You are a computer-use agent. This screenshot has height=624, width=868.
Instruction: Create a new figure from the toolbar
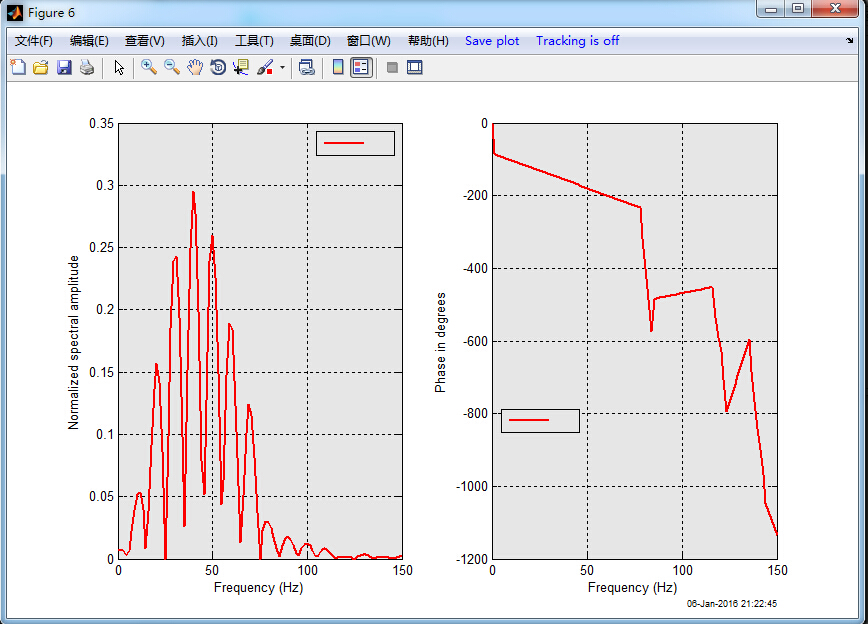click(x=18, y=68)
